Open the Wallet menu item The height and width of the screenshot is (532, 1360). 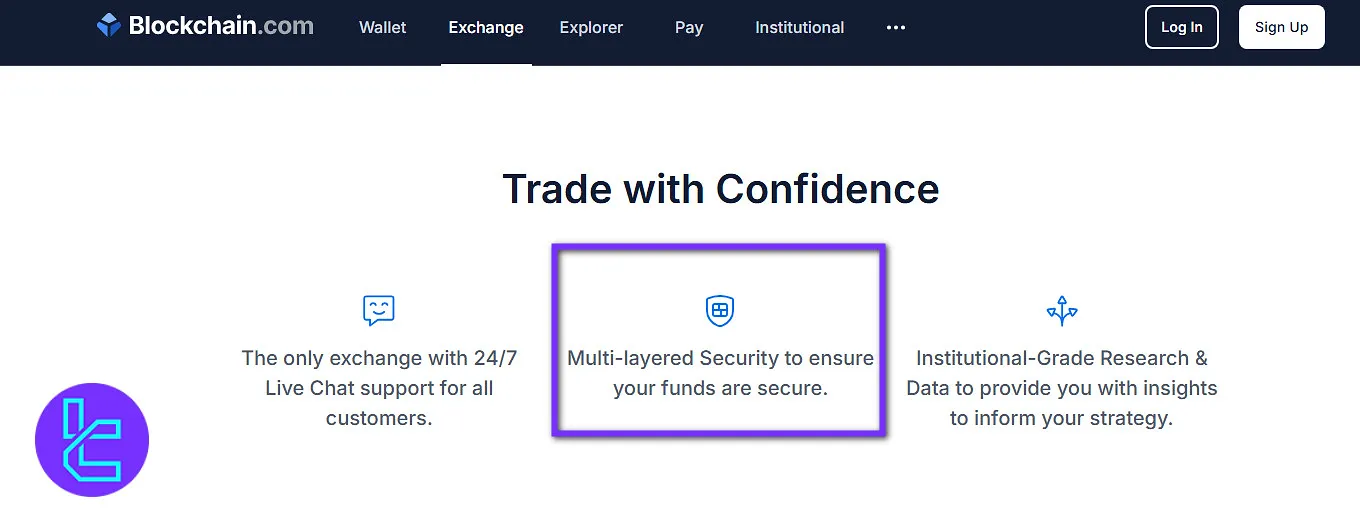pyautogui.click(x=383, y=28)
